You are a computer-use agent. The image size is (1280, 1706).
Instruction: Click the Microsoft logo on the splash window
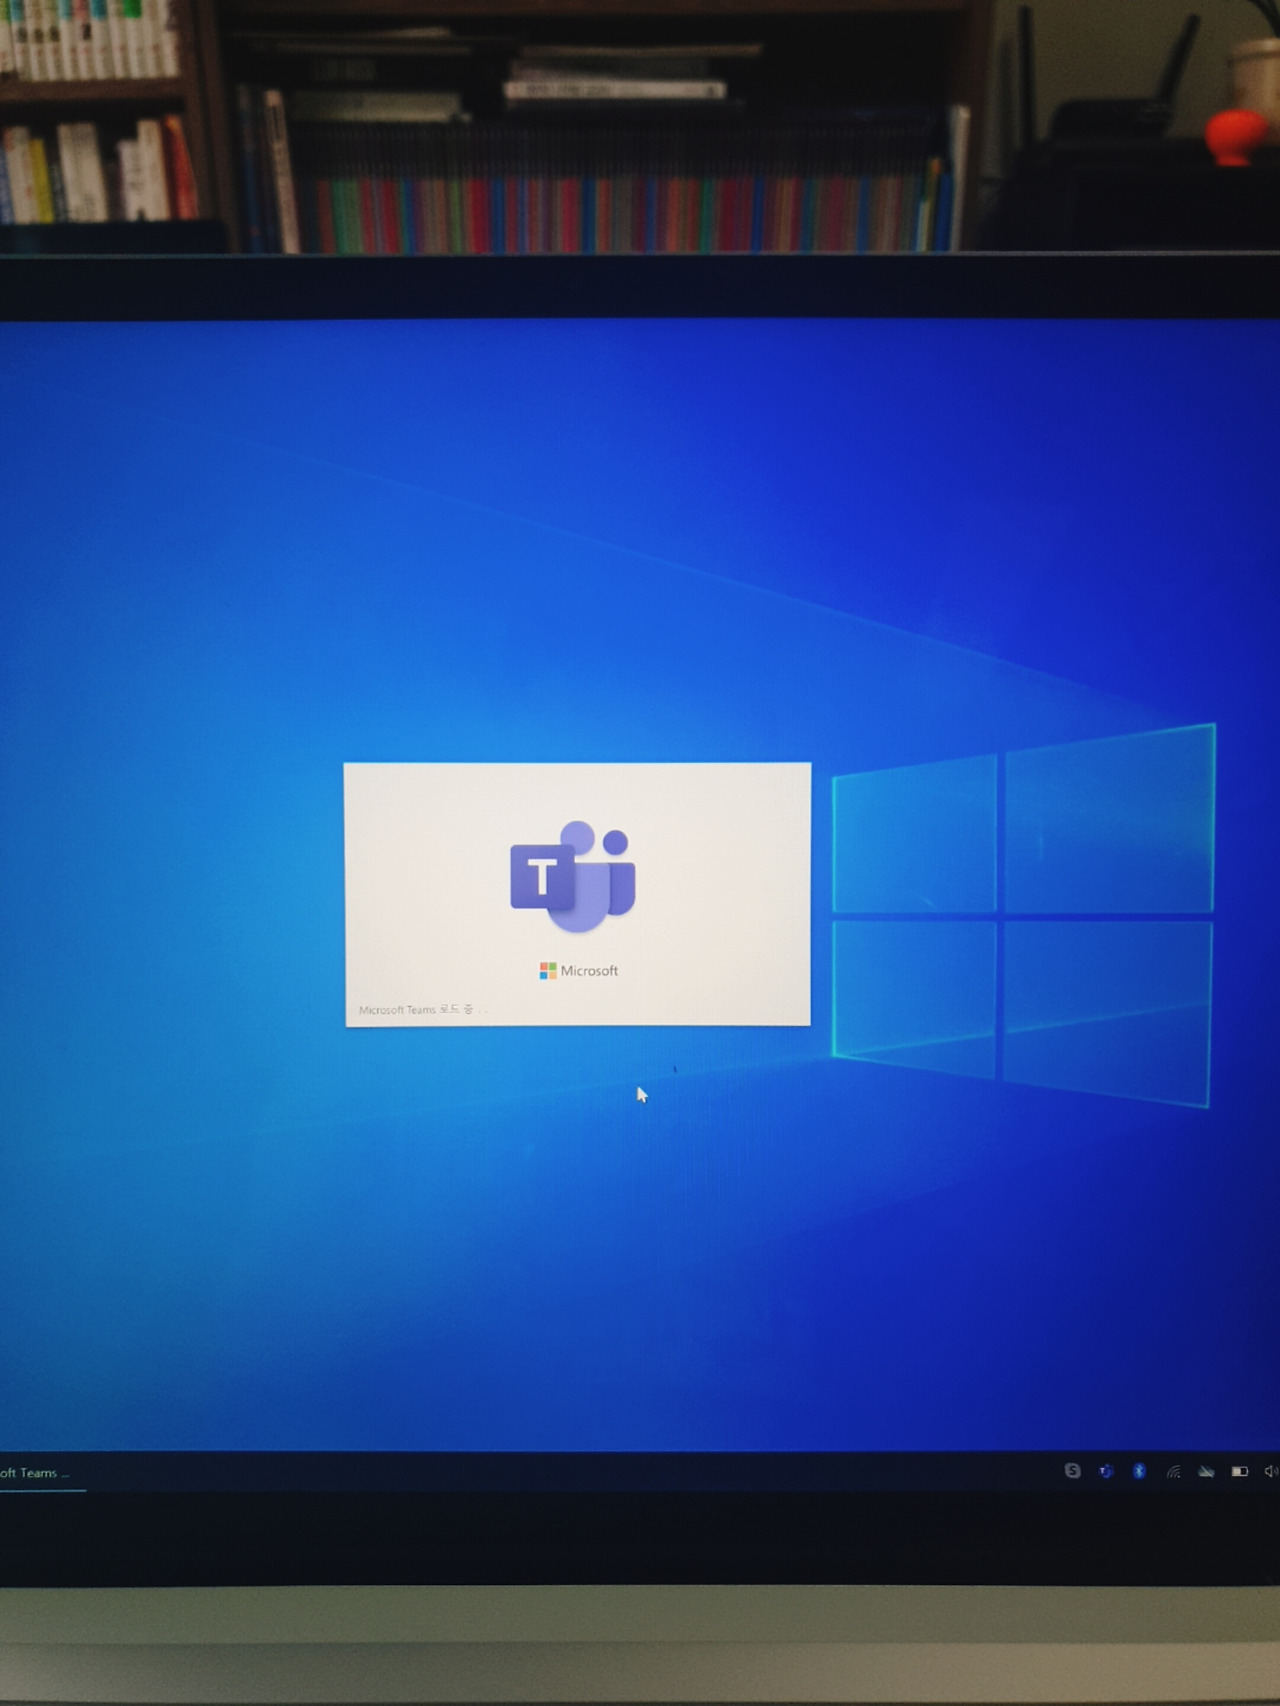tap(578, 970)
